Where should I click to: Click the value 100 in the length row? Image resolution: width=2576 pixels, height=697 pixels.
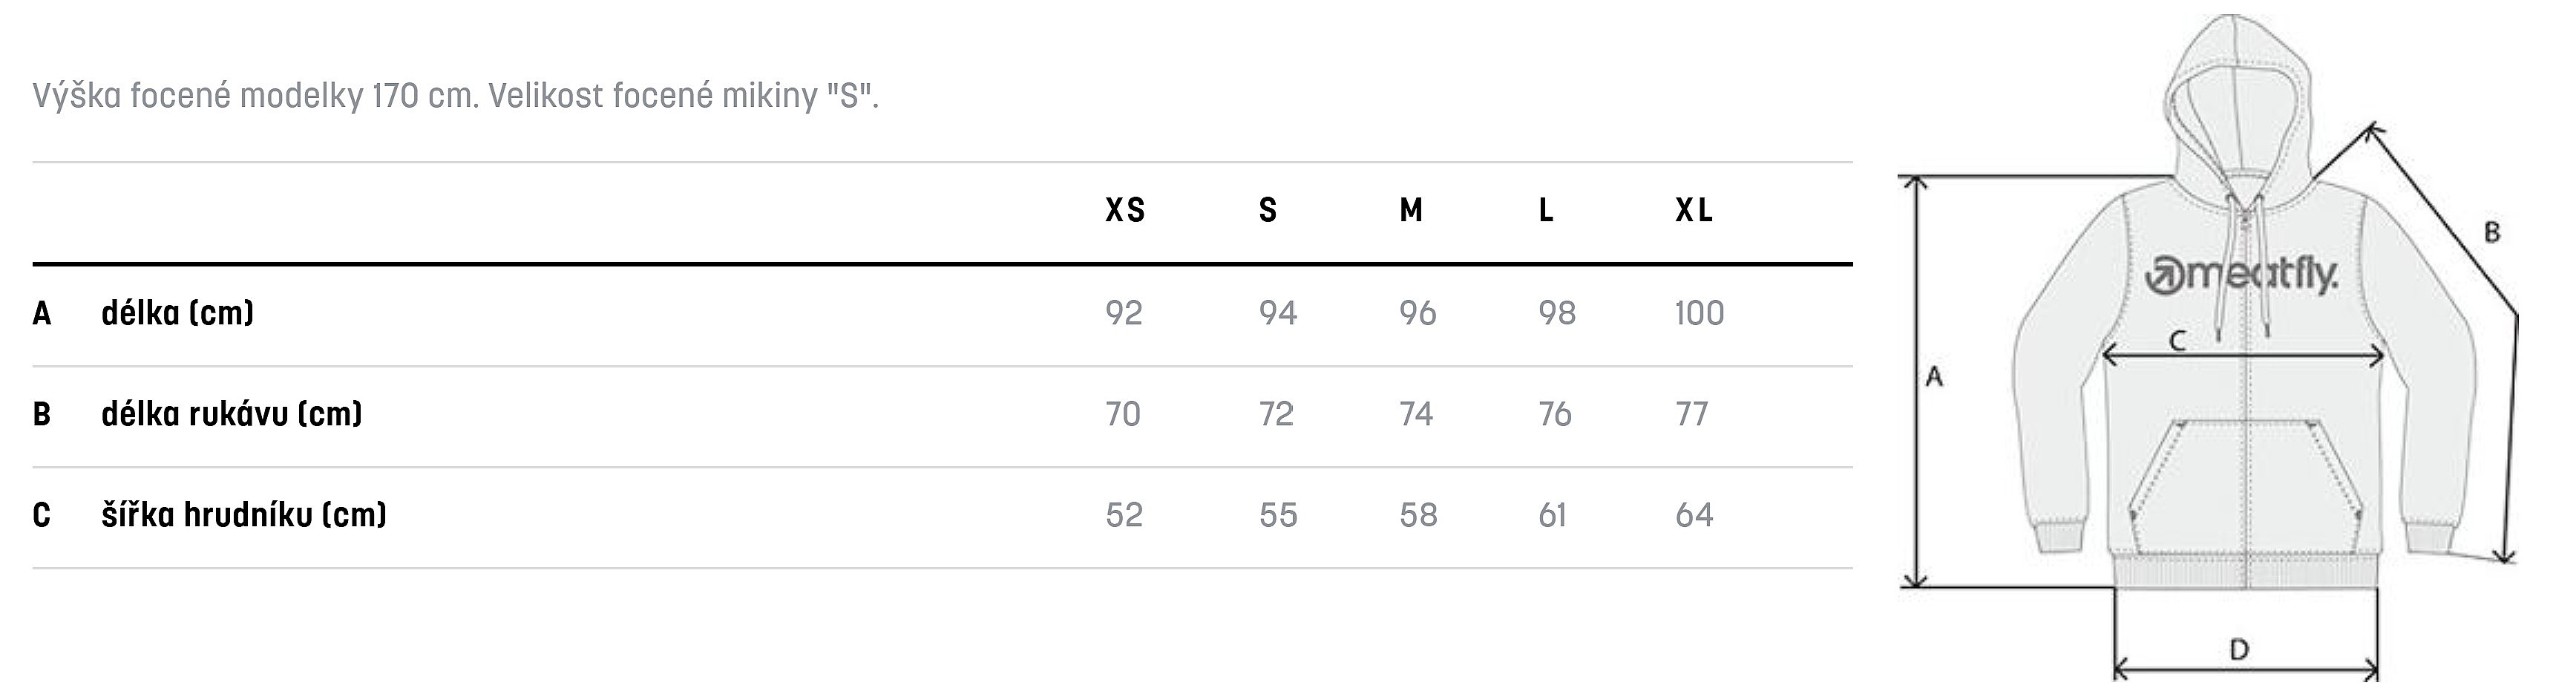click(x=1700, y=313)
